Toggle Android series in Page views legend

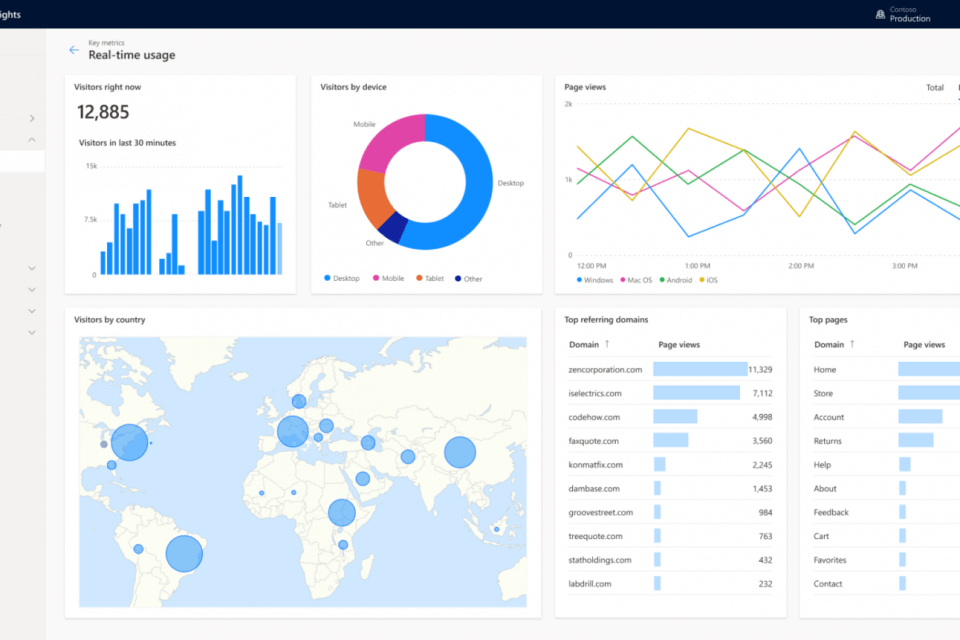point(677,280)
